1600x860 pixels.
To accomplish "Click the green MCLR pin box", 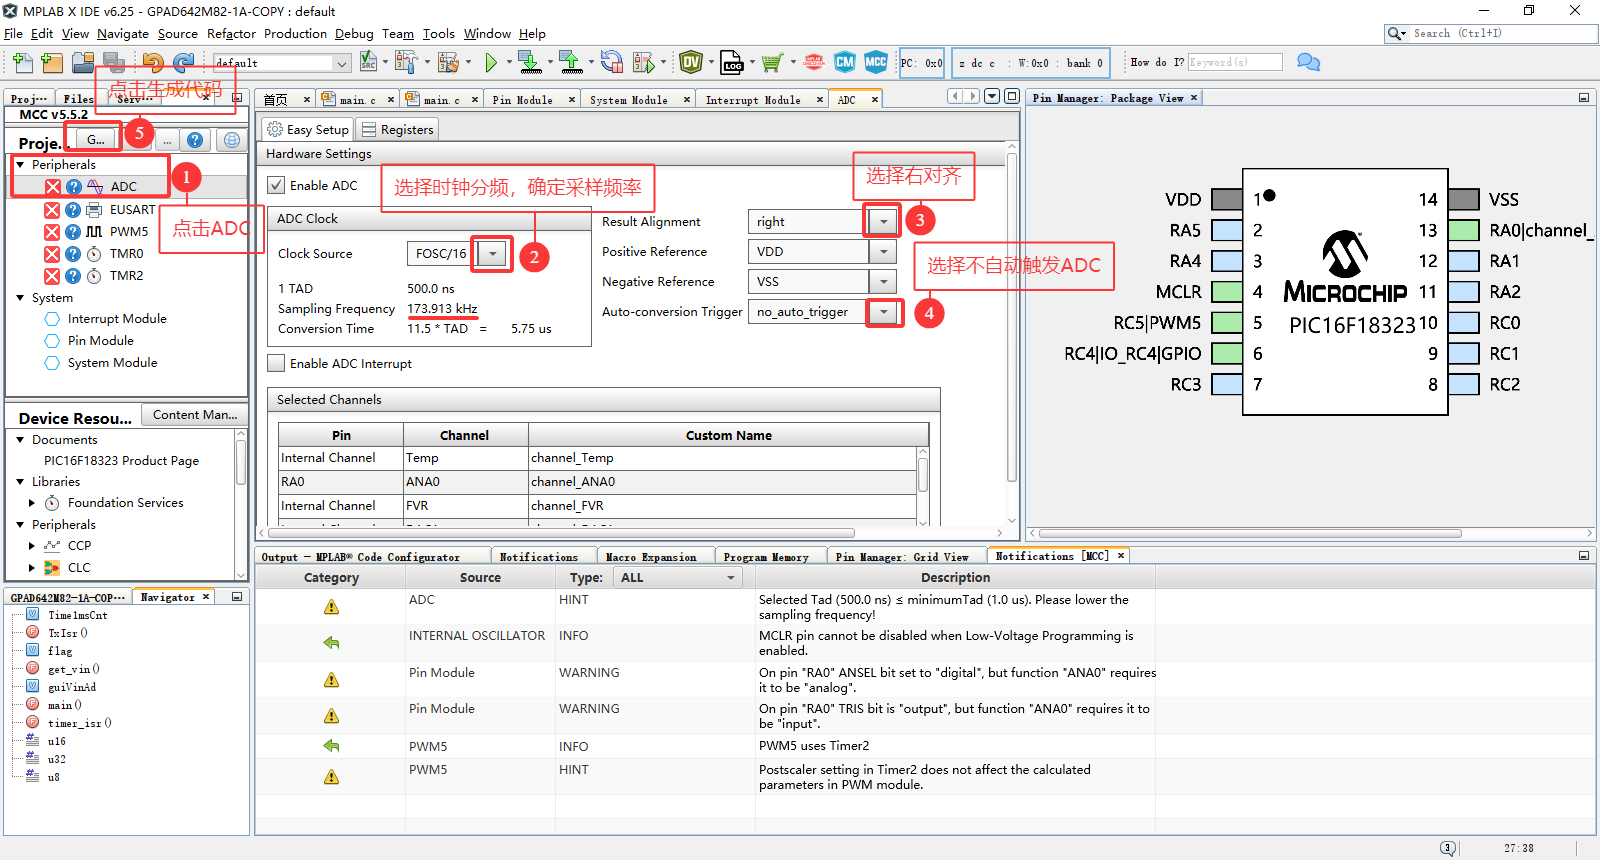I will click(x=1227, y=292).
